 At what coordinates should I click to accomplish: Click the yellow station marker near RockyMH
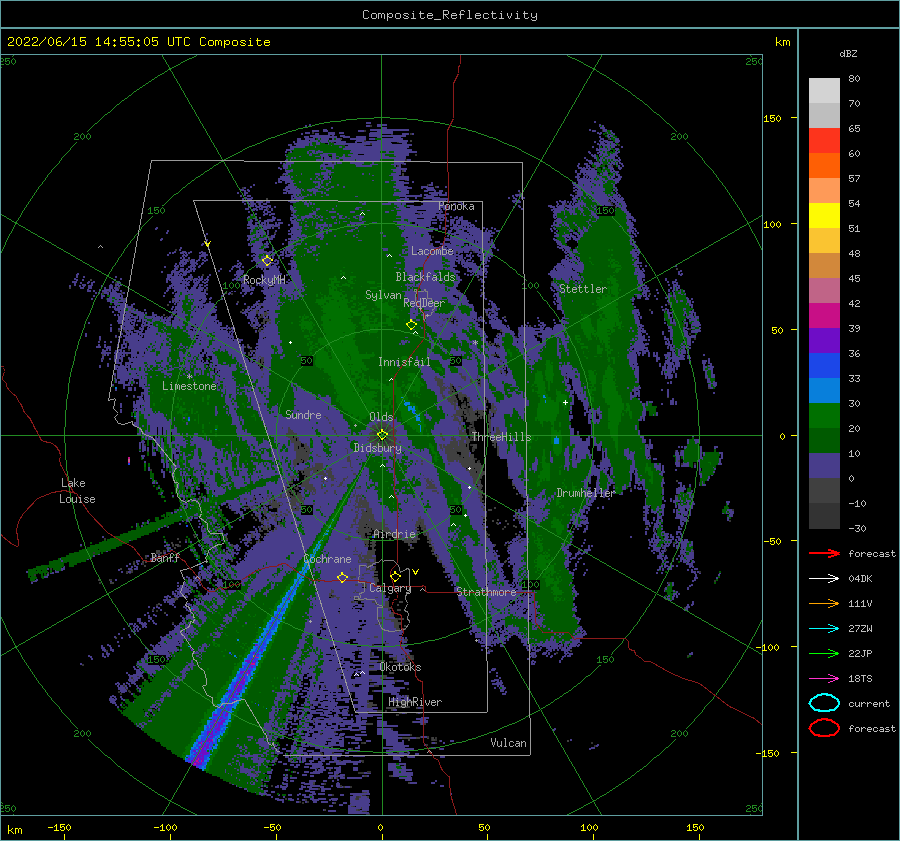(x=267, y=261)
